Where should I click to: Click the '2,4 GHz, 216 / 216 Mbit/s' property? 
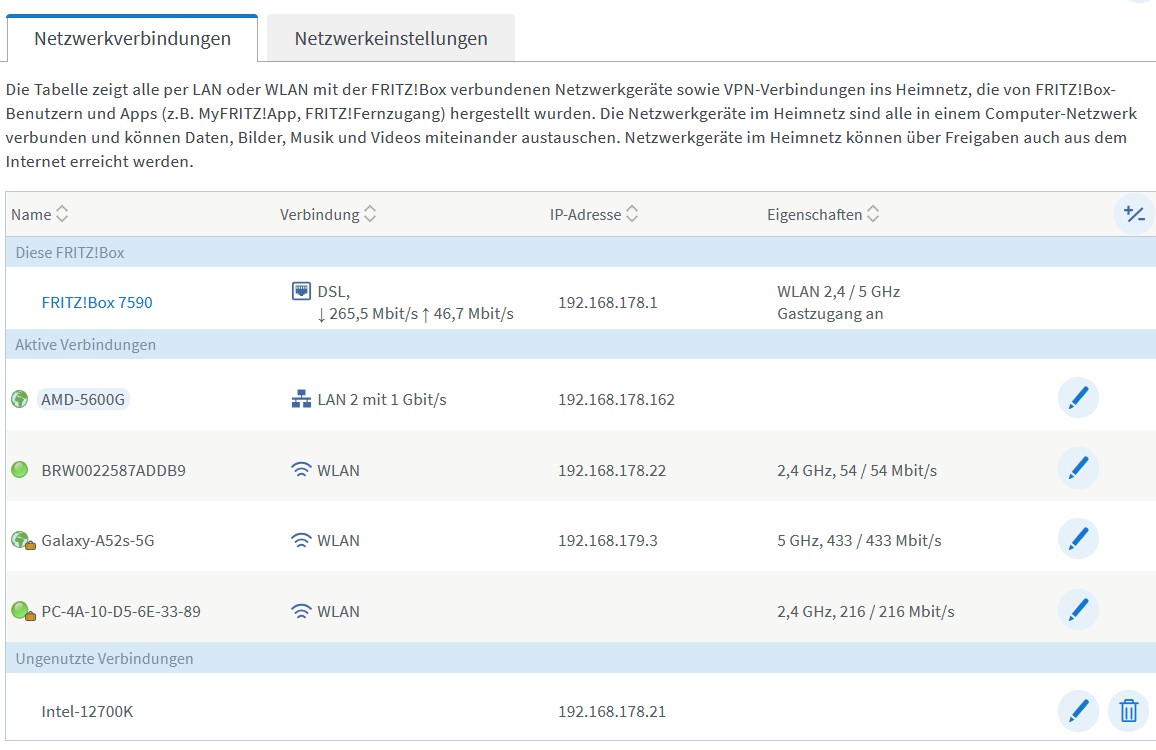[866, 611]
